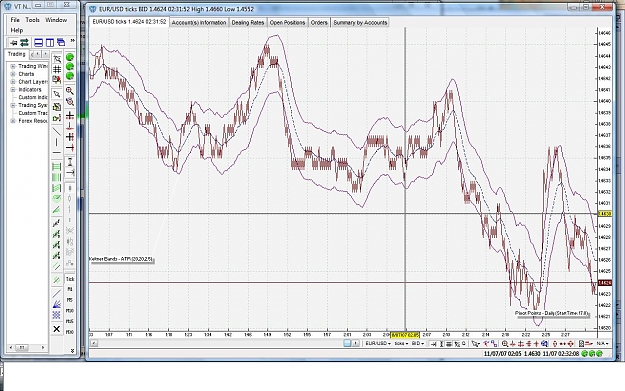Click yellow 1.4630 price label
625x391 pixels.
605,214
